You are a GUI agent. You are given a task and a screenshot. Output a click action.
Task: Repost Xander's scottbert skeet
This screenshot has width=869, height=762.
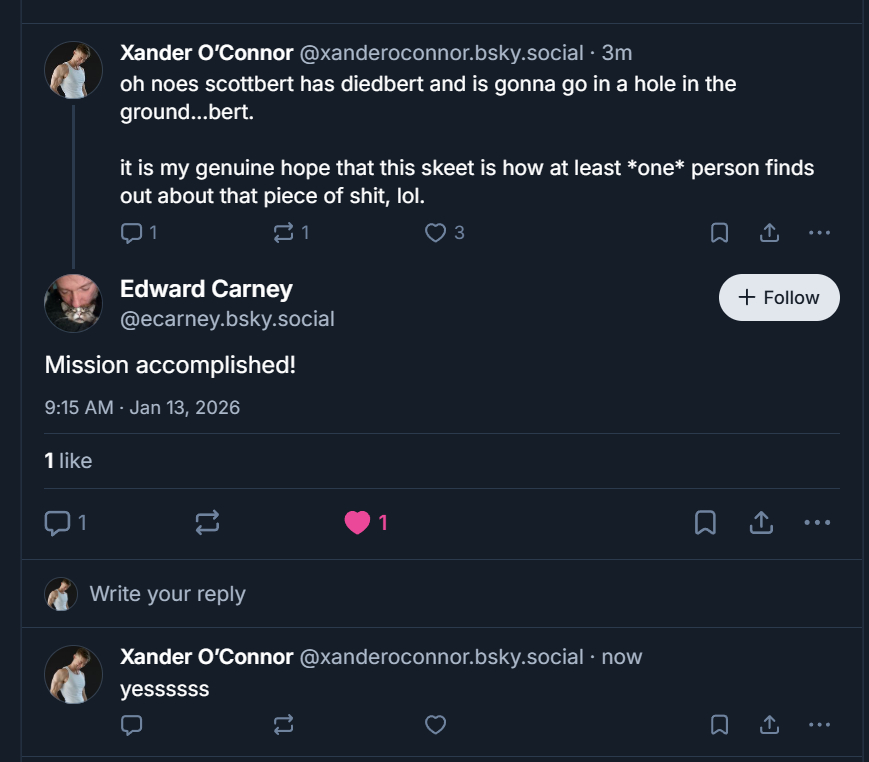(x=284, y=233)
